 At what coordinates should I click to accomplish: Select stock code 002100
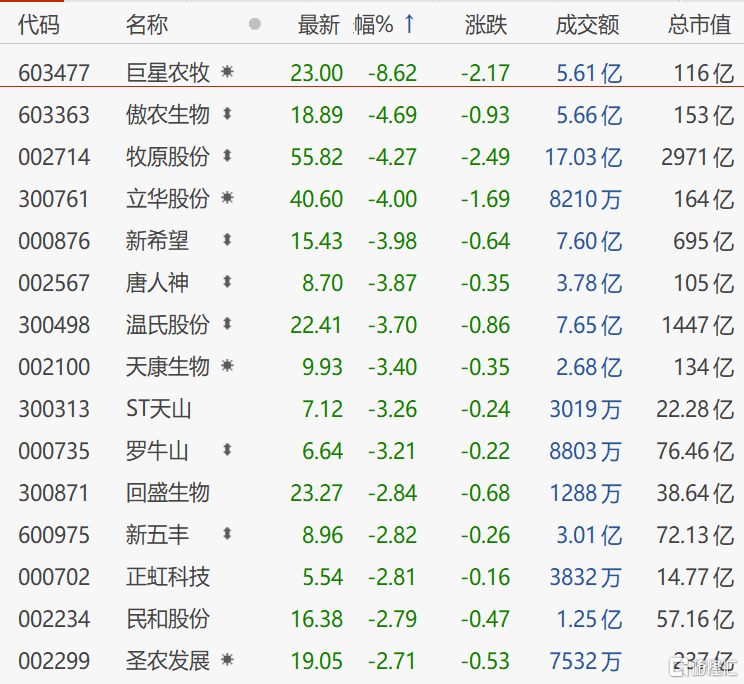coord(54,367)
